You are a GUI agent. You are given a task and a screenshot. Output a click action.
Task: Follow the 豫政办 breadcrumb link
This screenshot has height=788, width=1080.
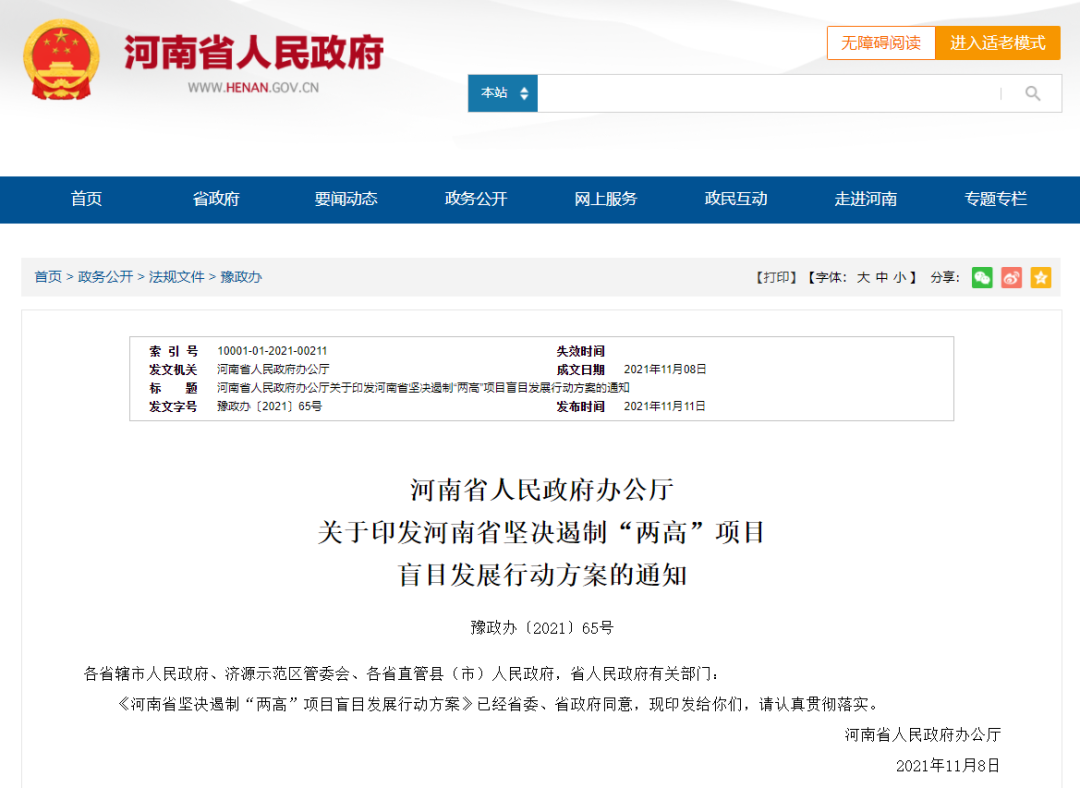click(x=242, y=277)
